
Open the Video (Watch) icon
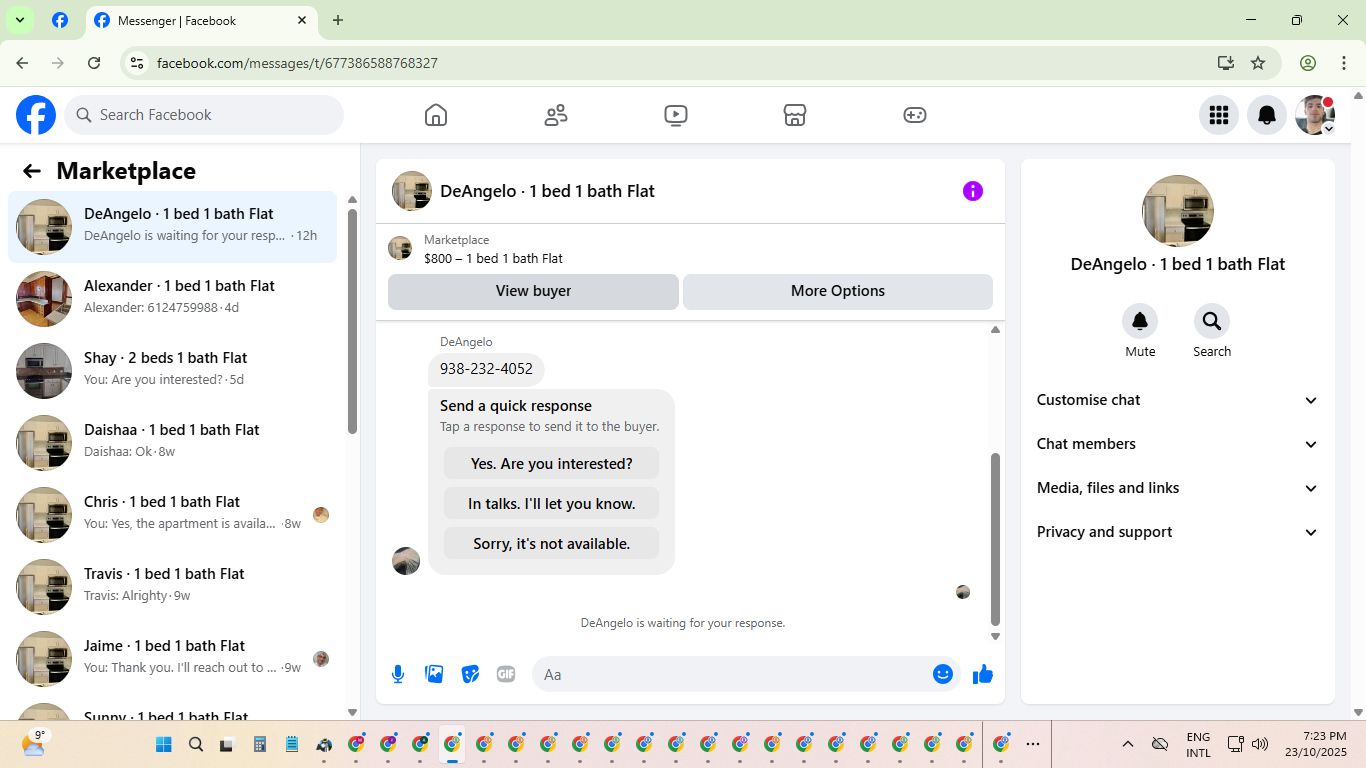[675, 115]
